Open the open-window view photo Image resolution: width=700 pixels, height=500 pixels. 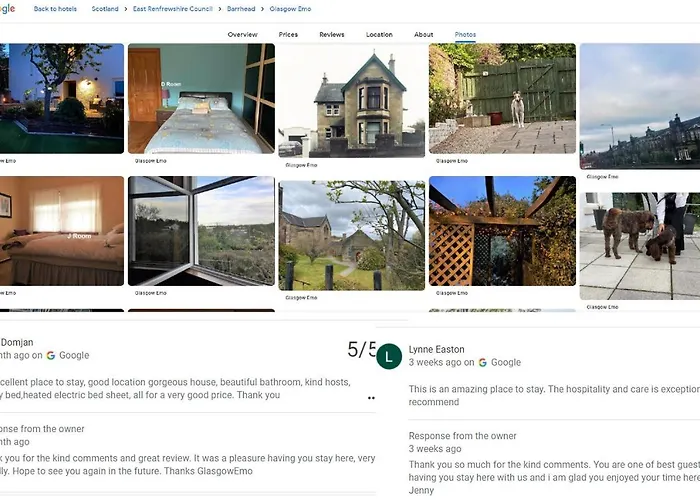(200, 231)
